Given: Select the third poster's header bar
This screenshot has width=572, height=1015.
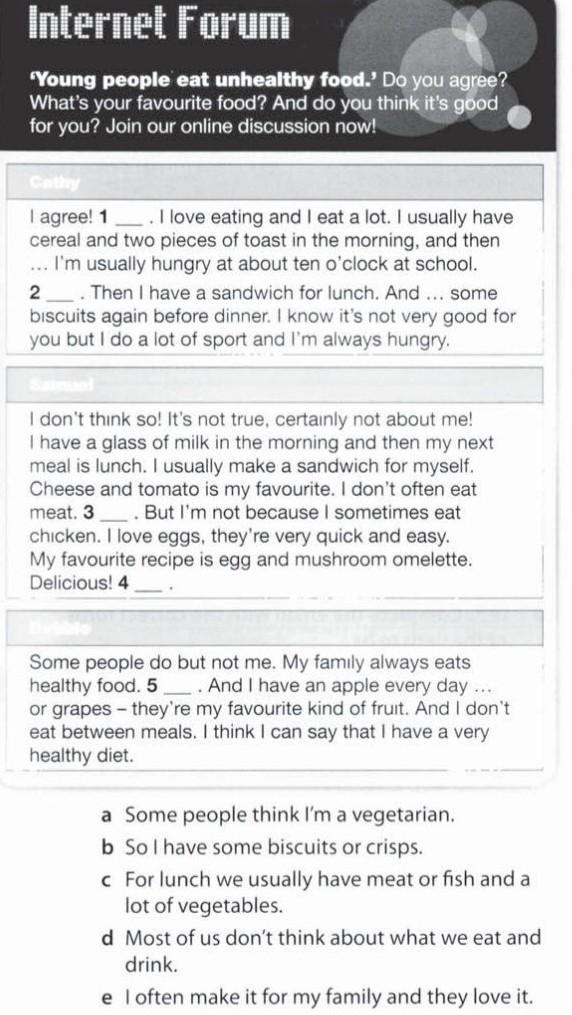Looking at the screenshot, I should click(274, 628).
